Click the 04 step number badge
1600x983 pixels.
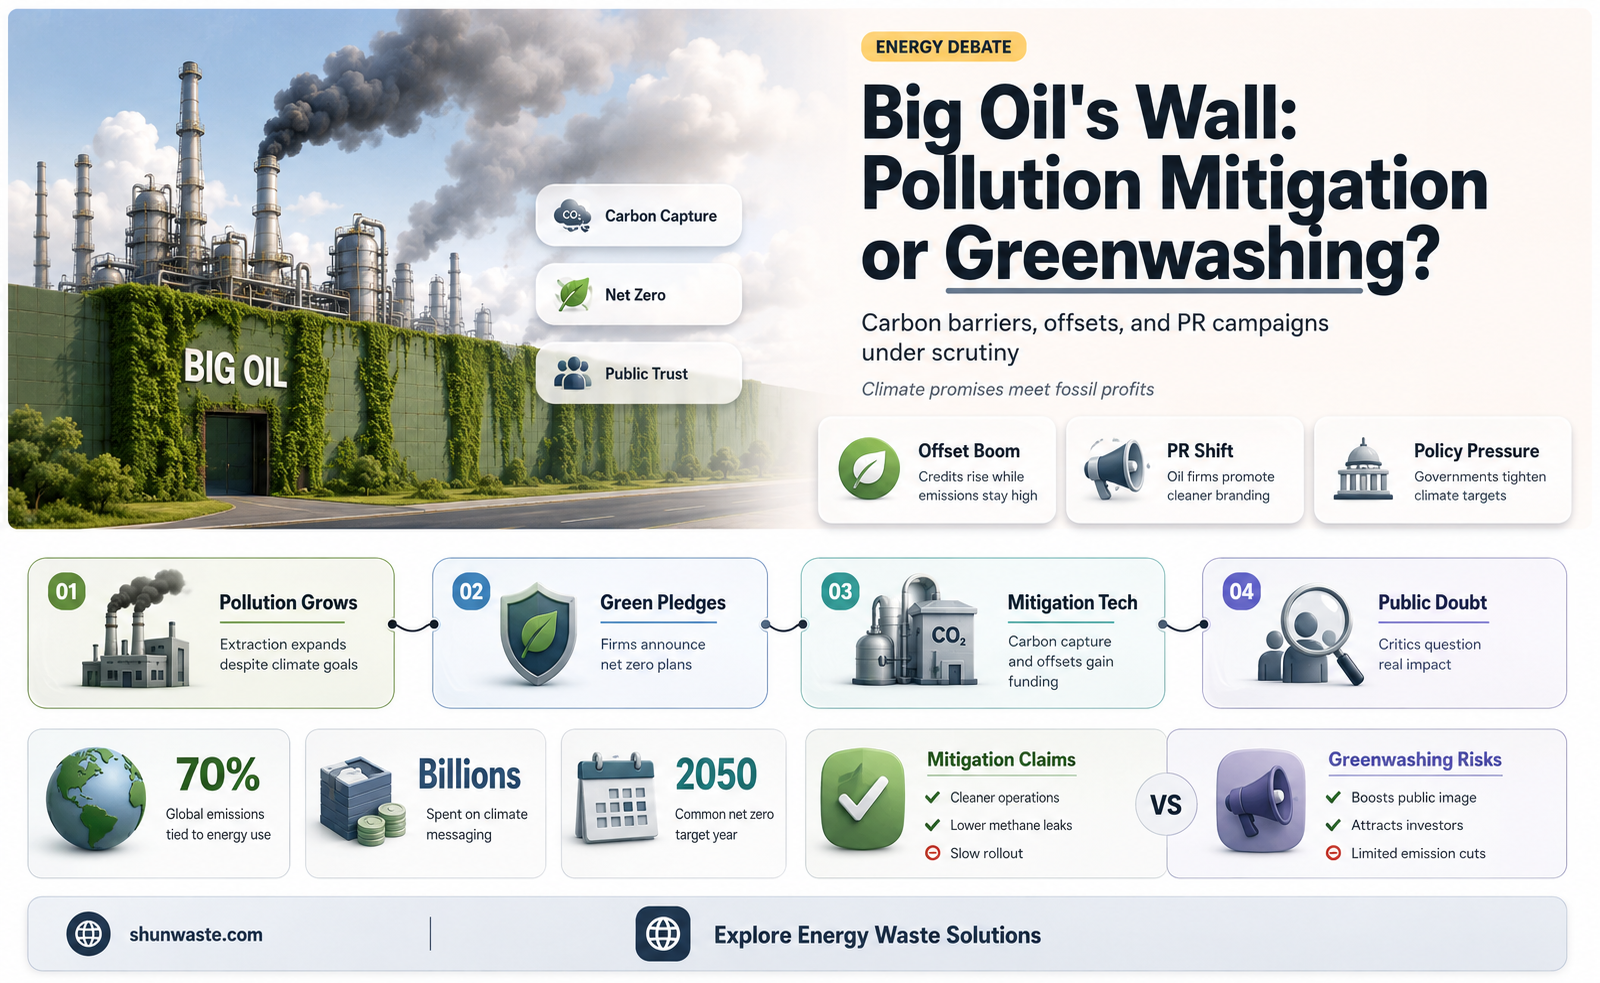(x=1241, y=591)
